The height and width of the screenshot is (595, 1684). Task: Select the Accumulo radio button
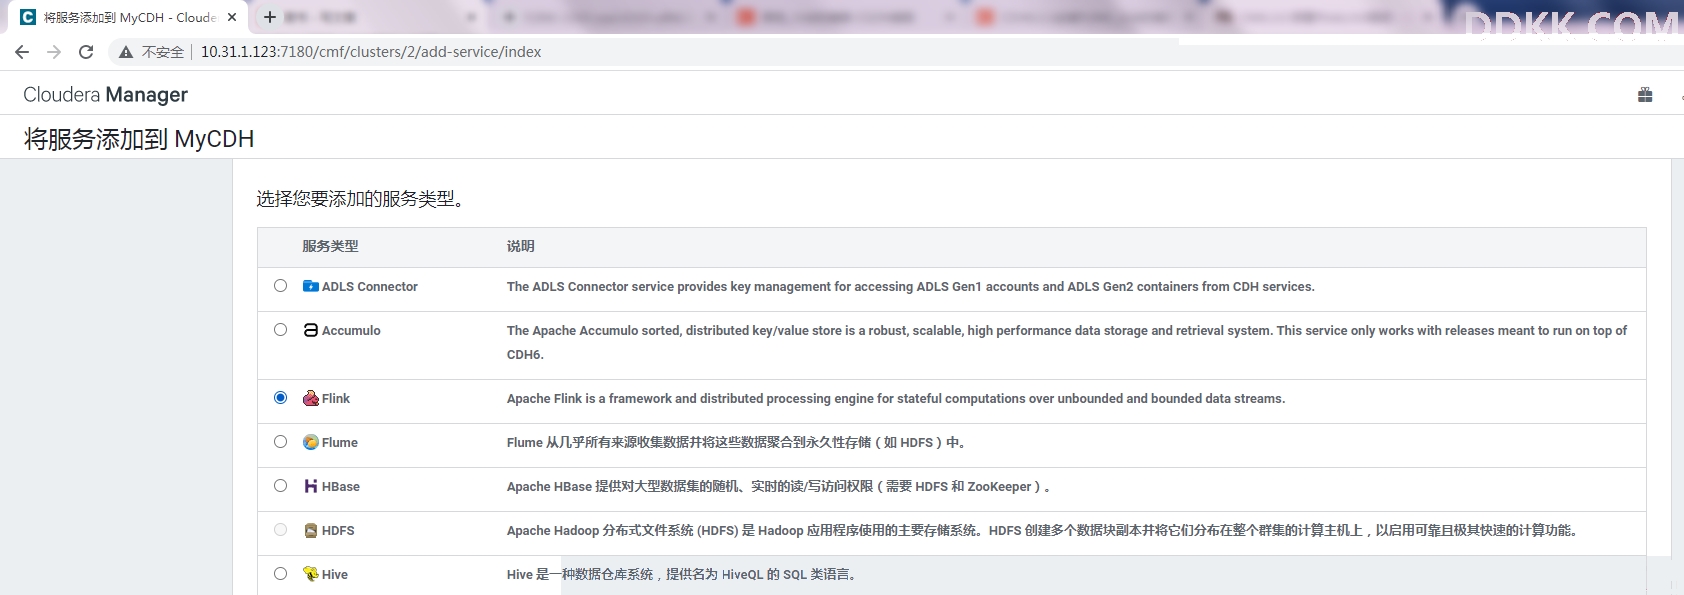pyautogui.click(x=280, y=330)
